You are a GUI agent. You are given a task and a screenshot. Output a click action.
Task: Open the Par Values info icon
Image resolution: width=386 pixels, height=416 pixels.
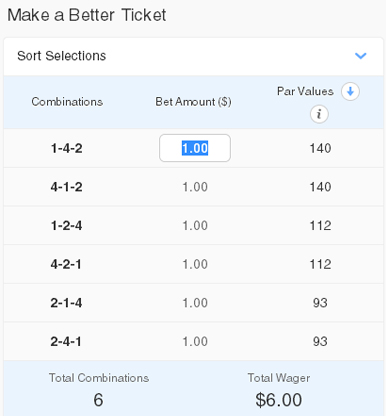pyautogui.click(x=319, y=114)
